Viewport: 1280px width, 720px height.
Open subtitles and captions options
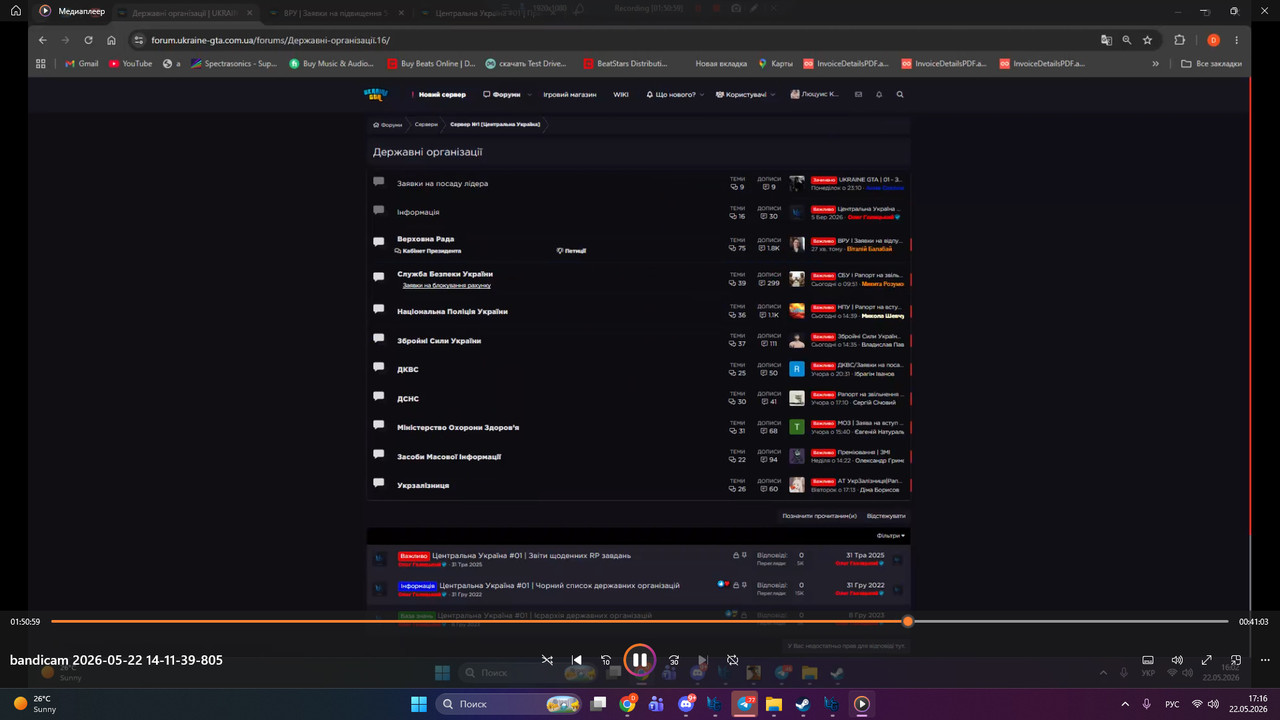click(x=1148, y=660)
